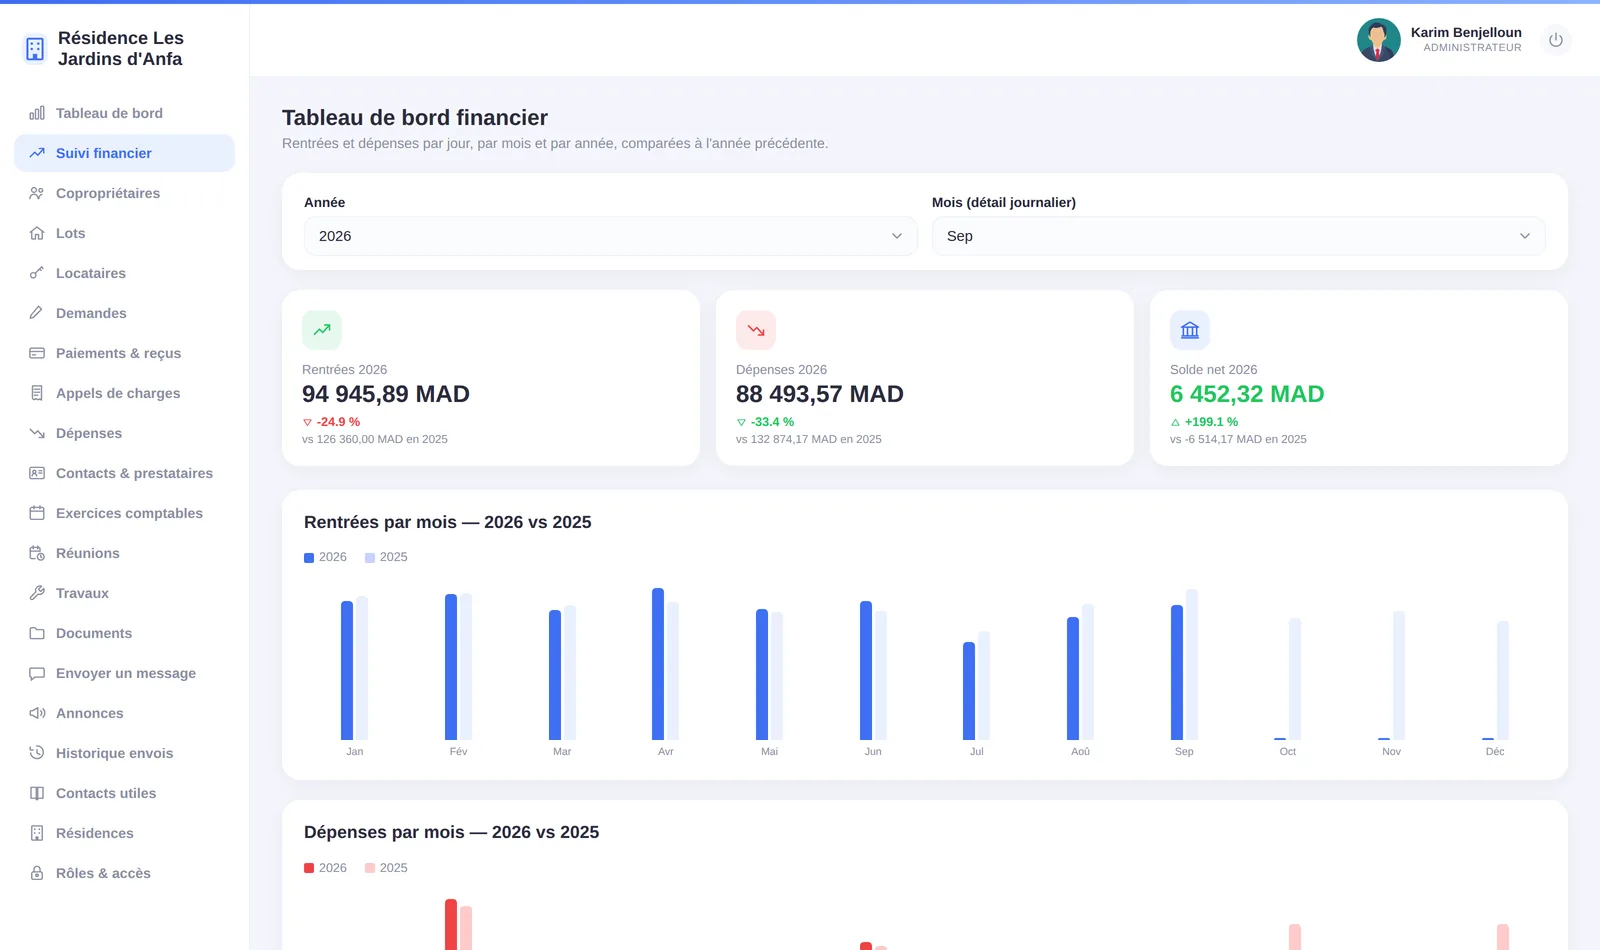Click the Contacts & prestataires card icon
Image resolution: width=1600 pixels, height=950 pixels.
coord(37,473)
